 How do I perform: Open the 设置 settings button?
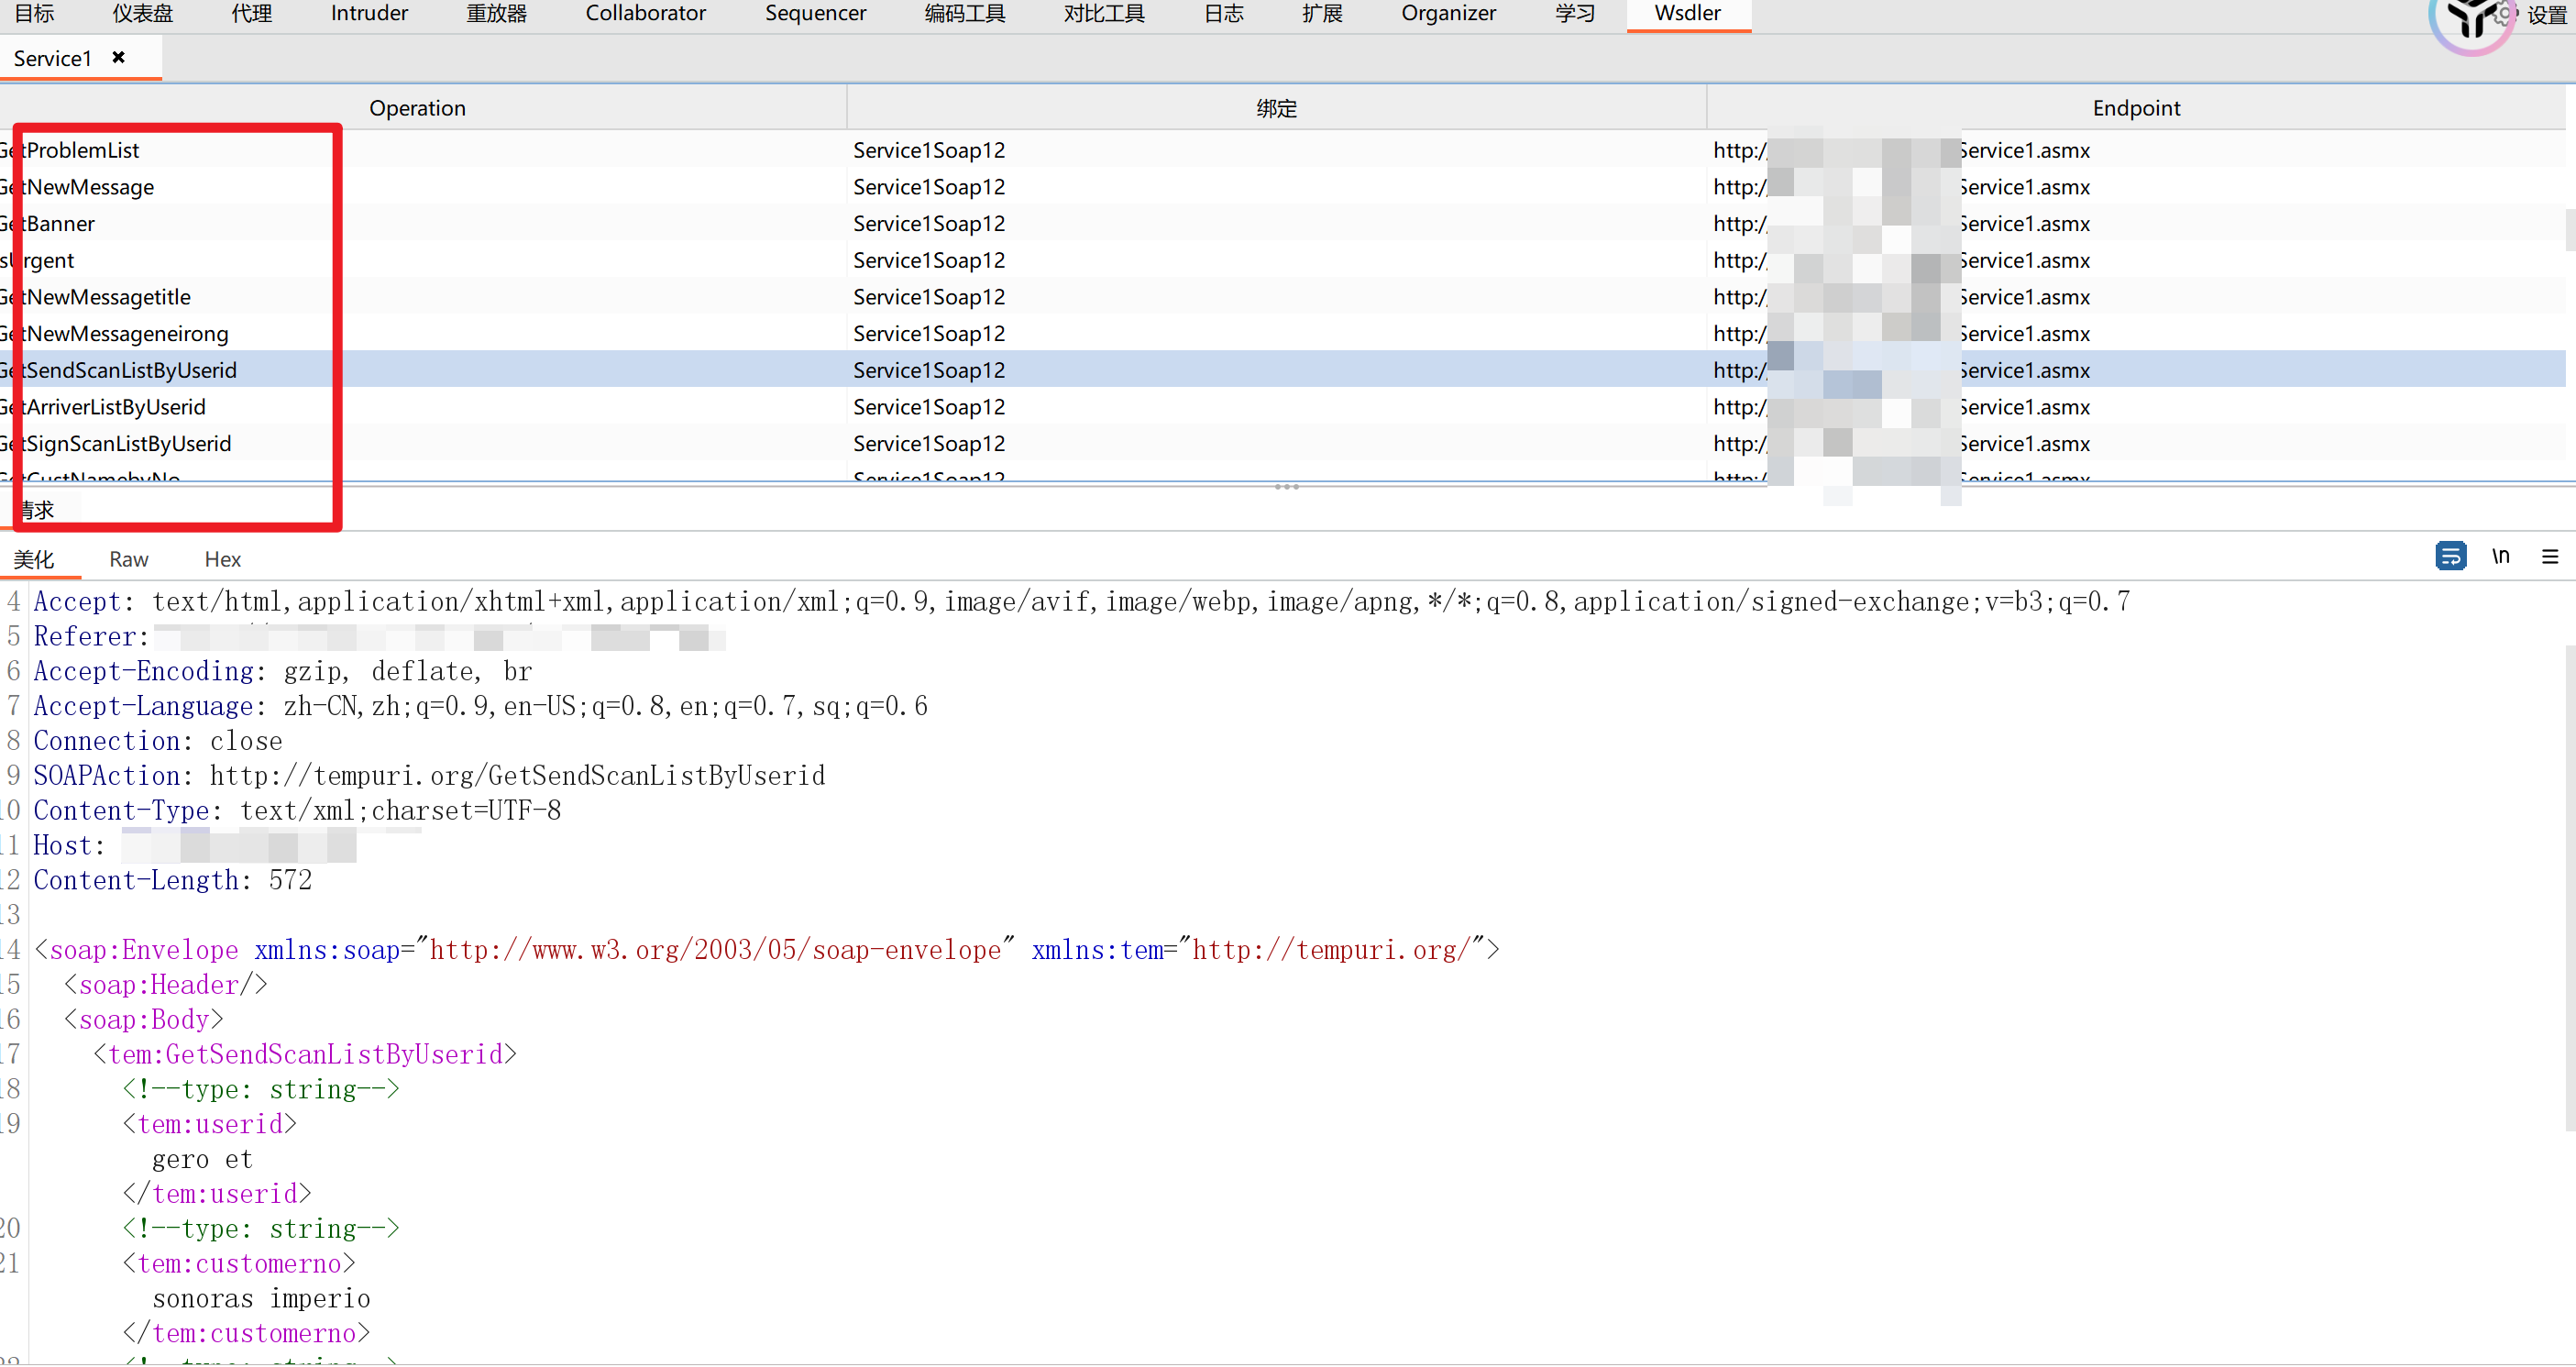pos(2546,15)
